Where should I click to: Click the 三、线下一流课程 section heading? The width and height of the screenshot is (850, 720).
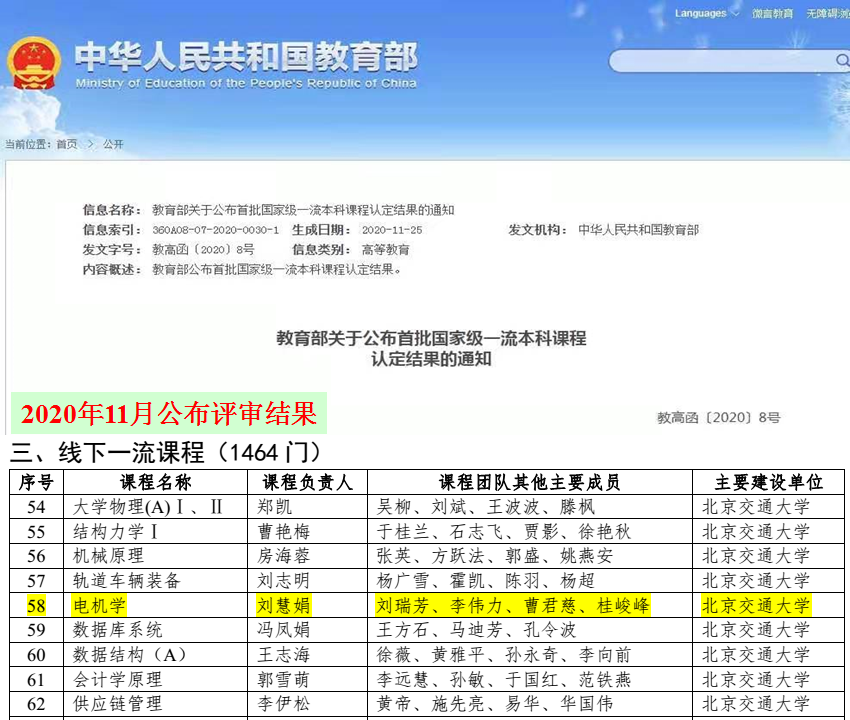pyautogui.click(x=165, y=450)
